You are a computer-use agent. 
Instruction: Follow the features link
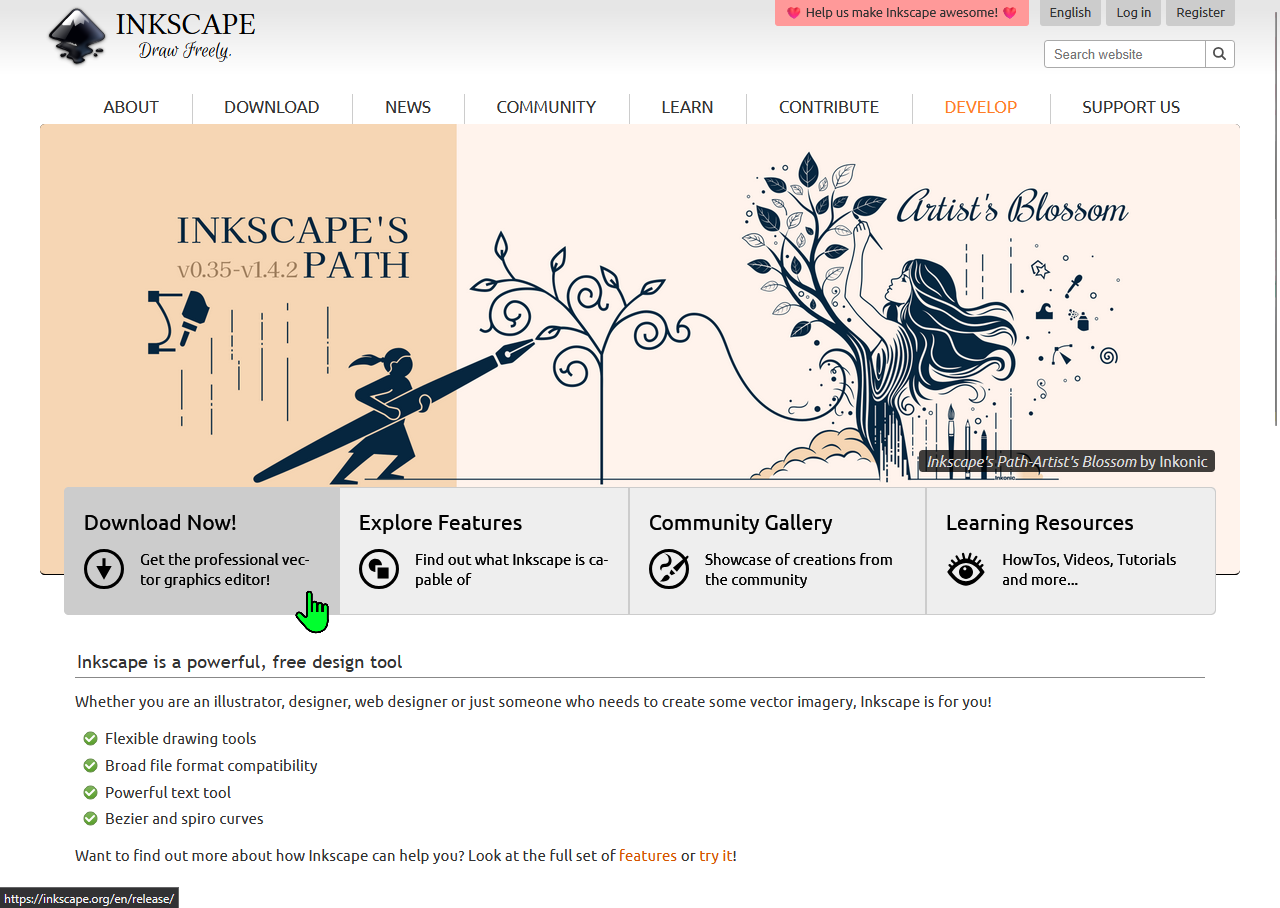(x=647, y=855)
